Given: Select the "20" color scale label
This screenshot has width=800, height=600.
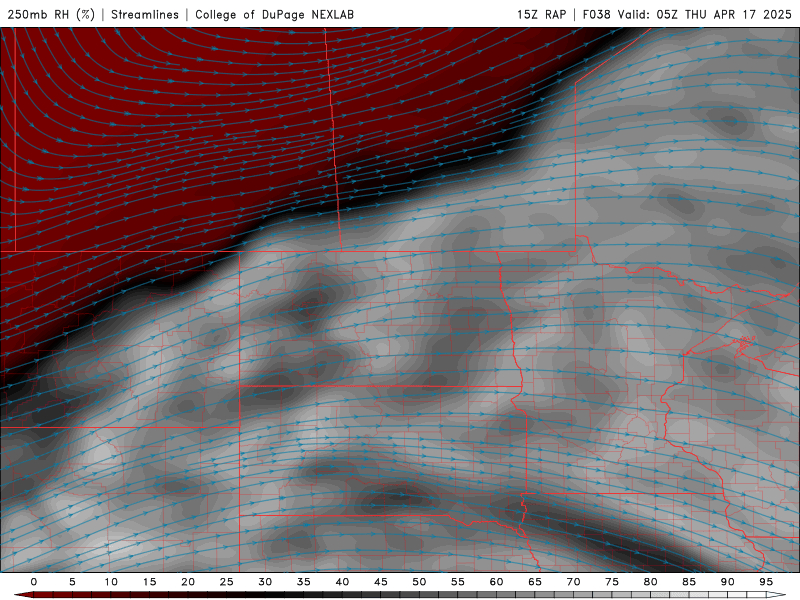Looking at the screenshot, I should click(188, 582).
